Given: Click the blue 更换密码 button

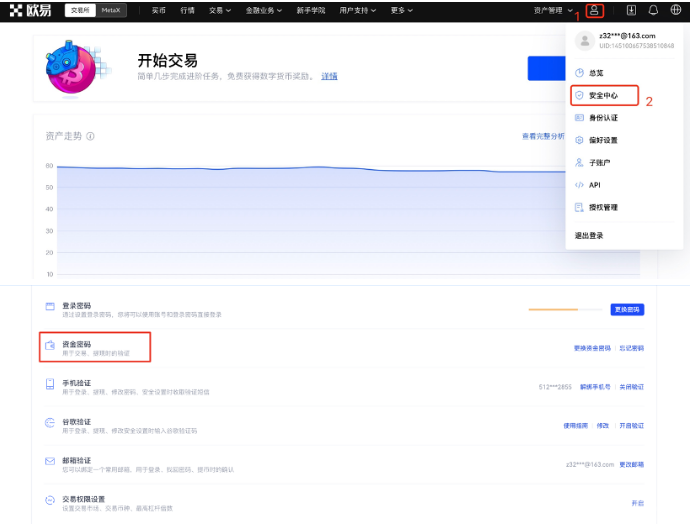Looking at the screenshot, I should [627, 309].
